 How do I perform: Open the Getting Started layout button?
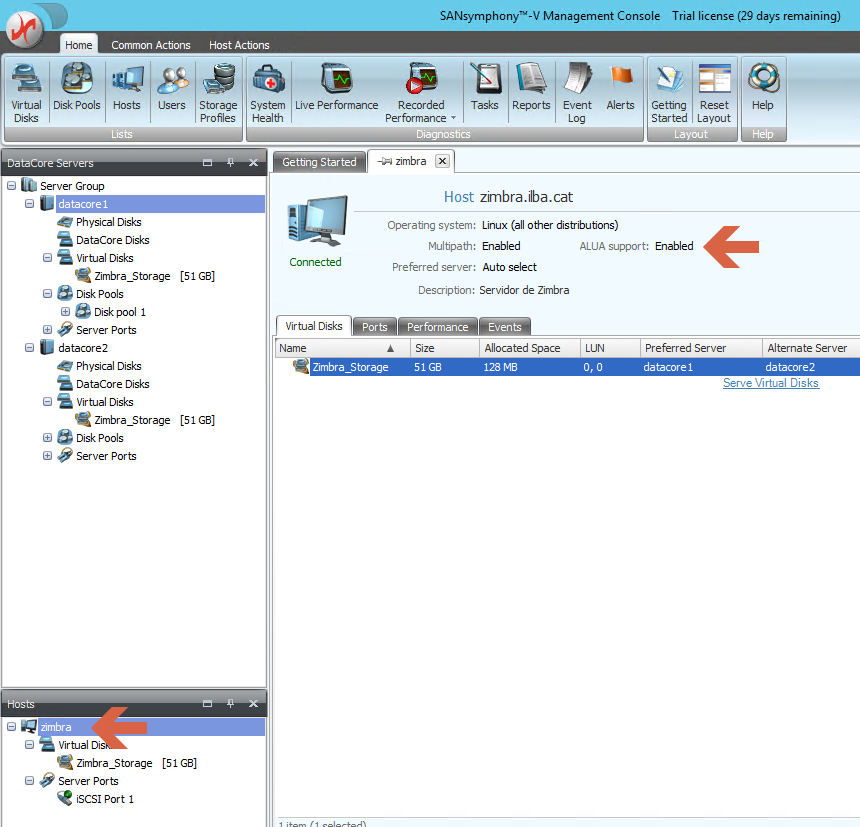[669, 93]
